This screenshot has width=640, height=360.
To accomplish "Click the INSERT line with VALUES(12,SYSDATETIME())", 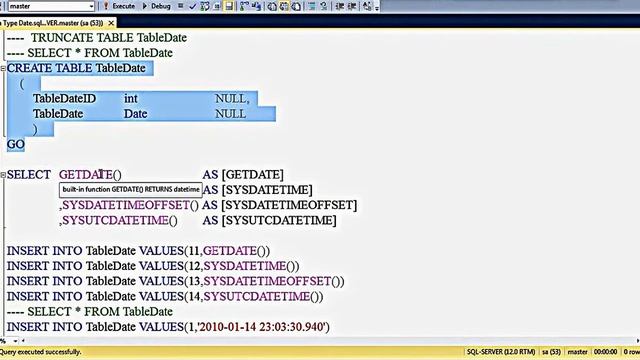I will (153, 266).
